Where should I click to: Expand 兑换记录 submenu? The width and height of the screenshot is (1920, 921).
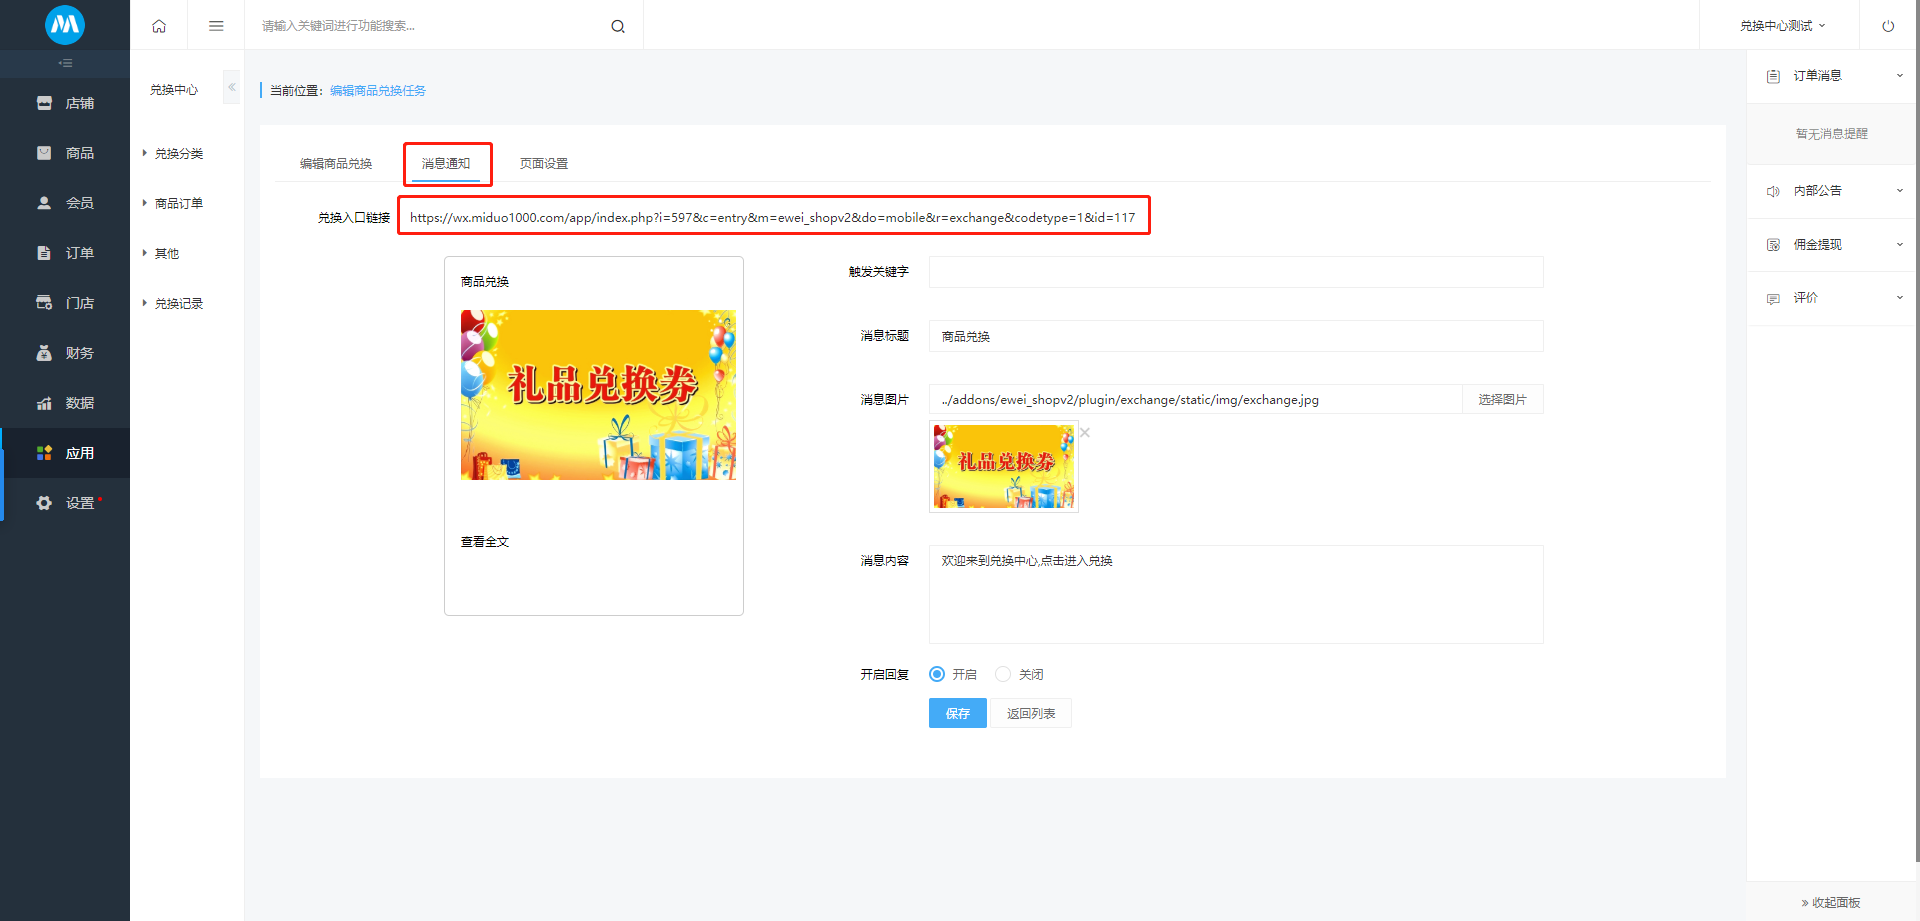[x=179, y=303]
